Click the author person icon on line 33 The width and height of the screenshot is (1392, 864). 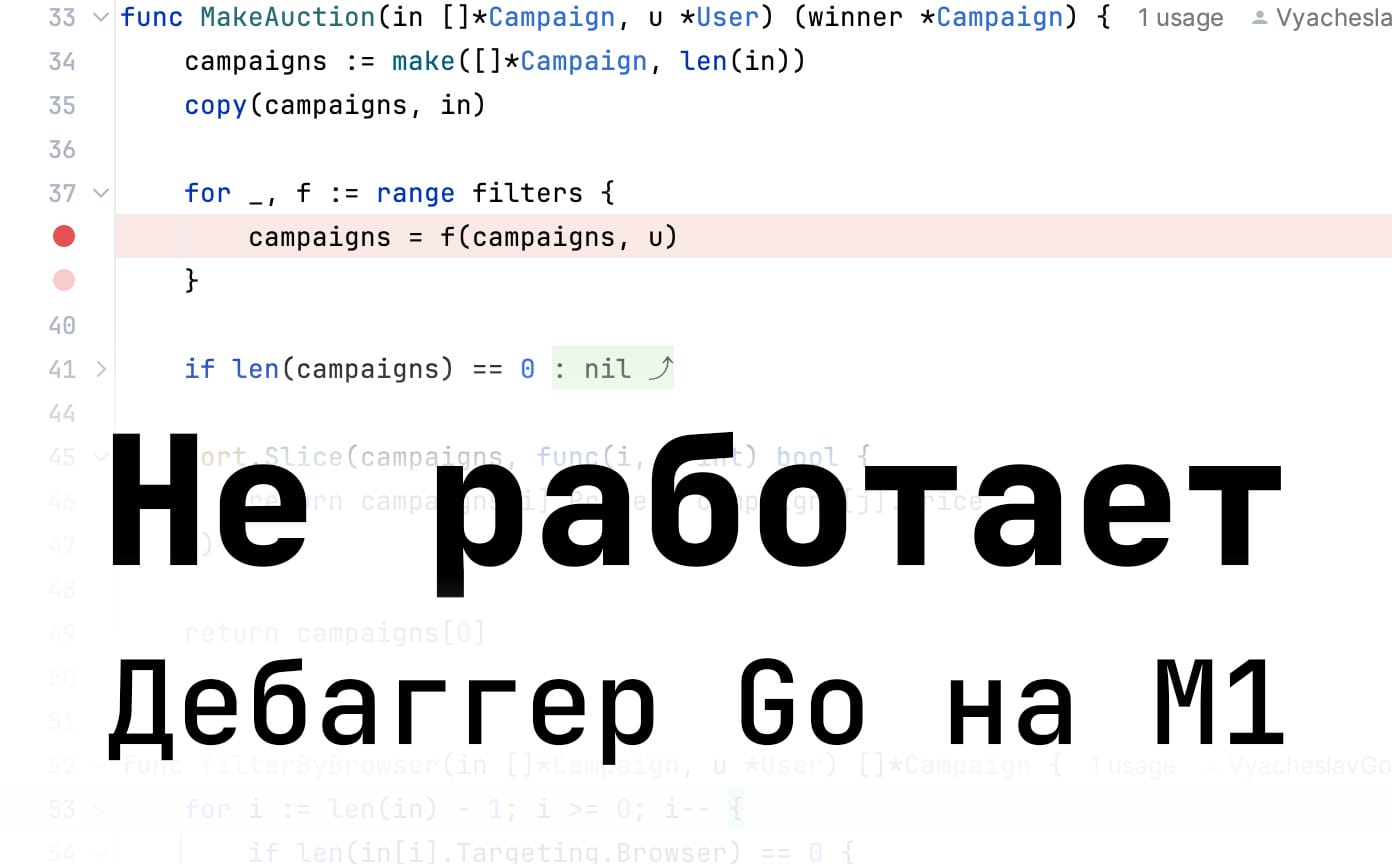[x=1260, y=18]
